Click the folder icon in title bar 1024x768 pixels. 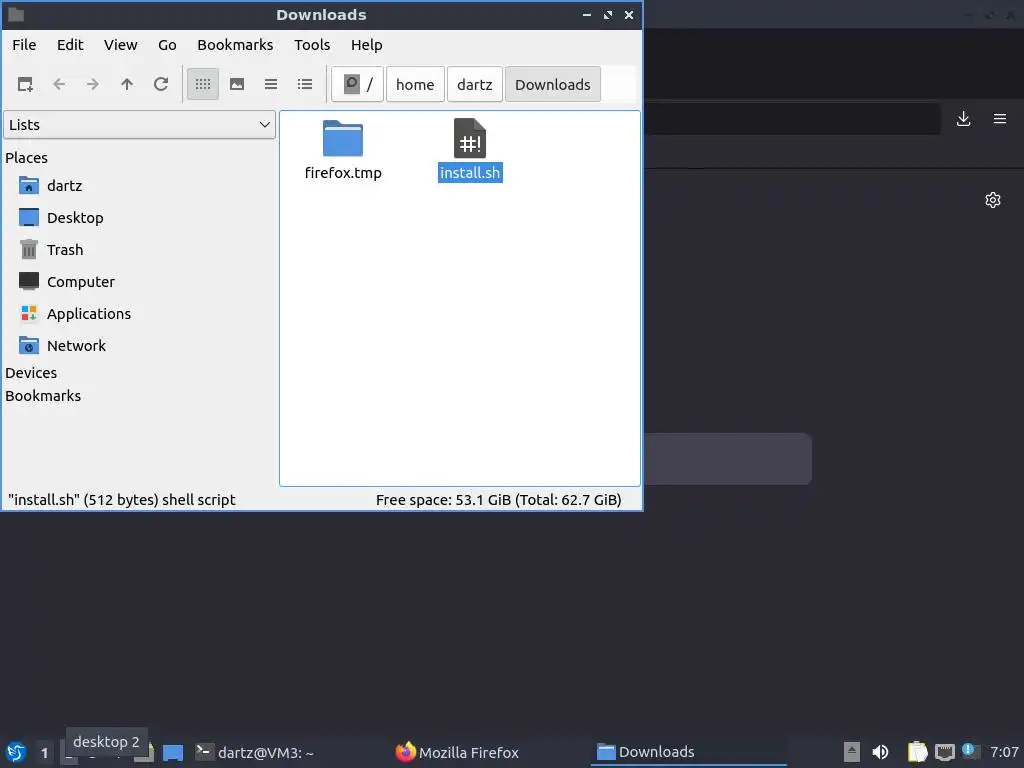click(16, 14)
